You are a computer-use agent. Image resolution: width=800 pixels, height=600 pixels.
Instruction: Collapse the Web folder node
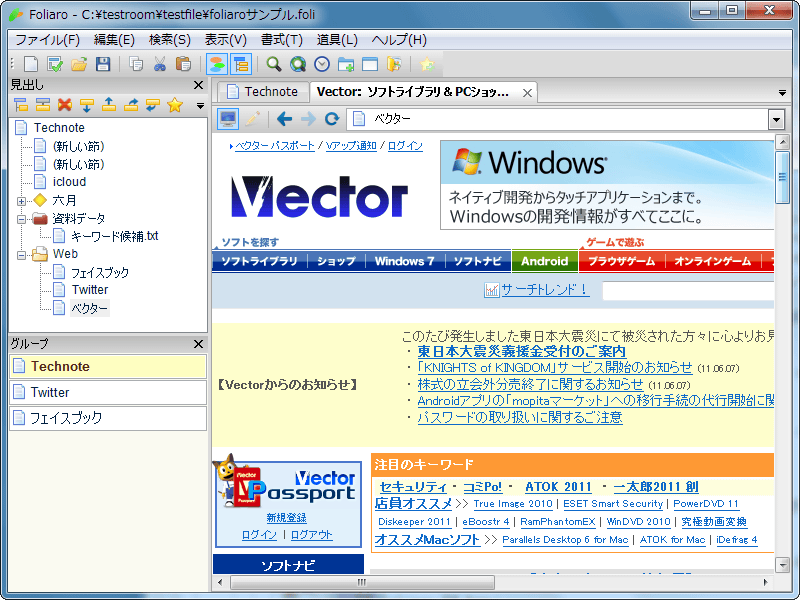click(21, 255)
